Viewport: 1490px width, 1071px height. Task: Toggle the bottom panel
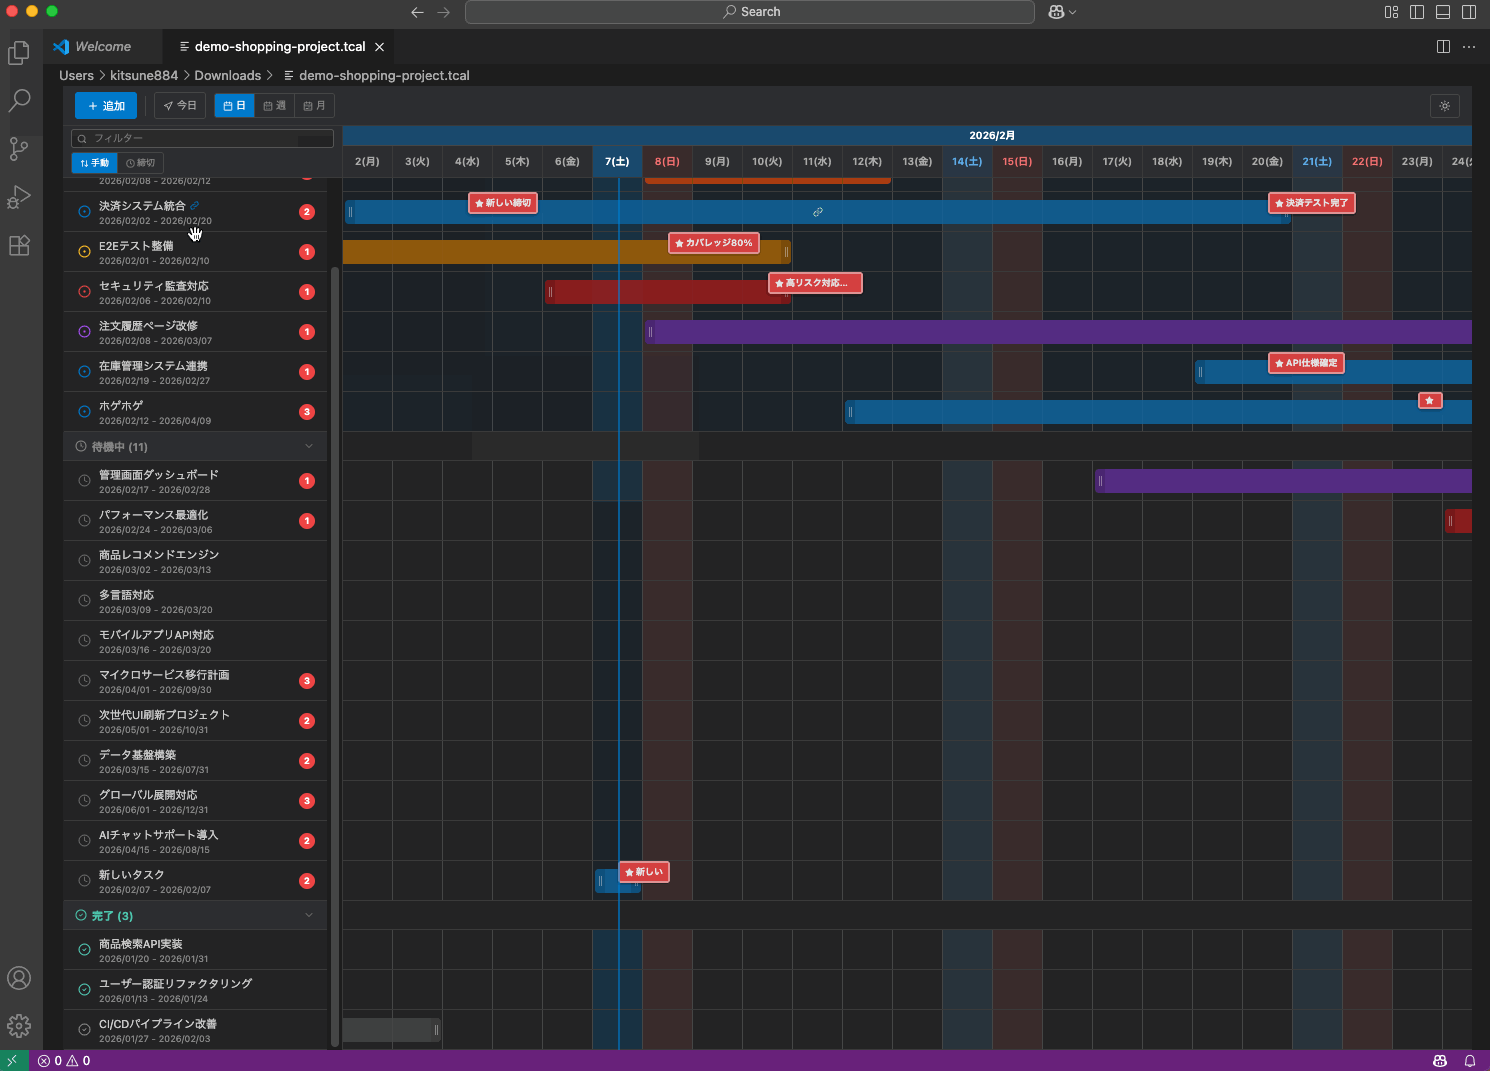[1443, 12]
